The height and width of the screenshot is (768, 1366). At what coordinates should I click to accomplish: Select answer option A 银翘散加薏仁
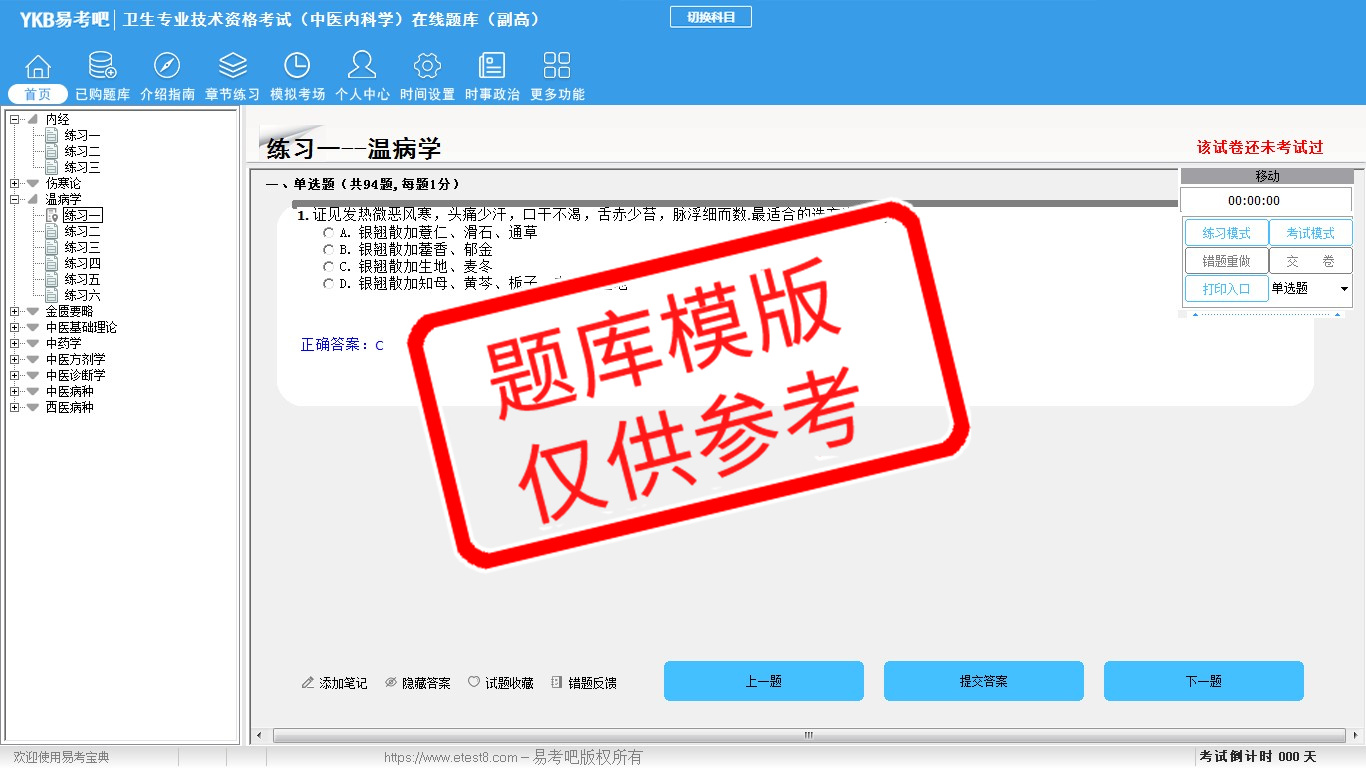[x=329, y=232]
